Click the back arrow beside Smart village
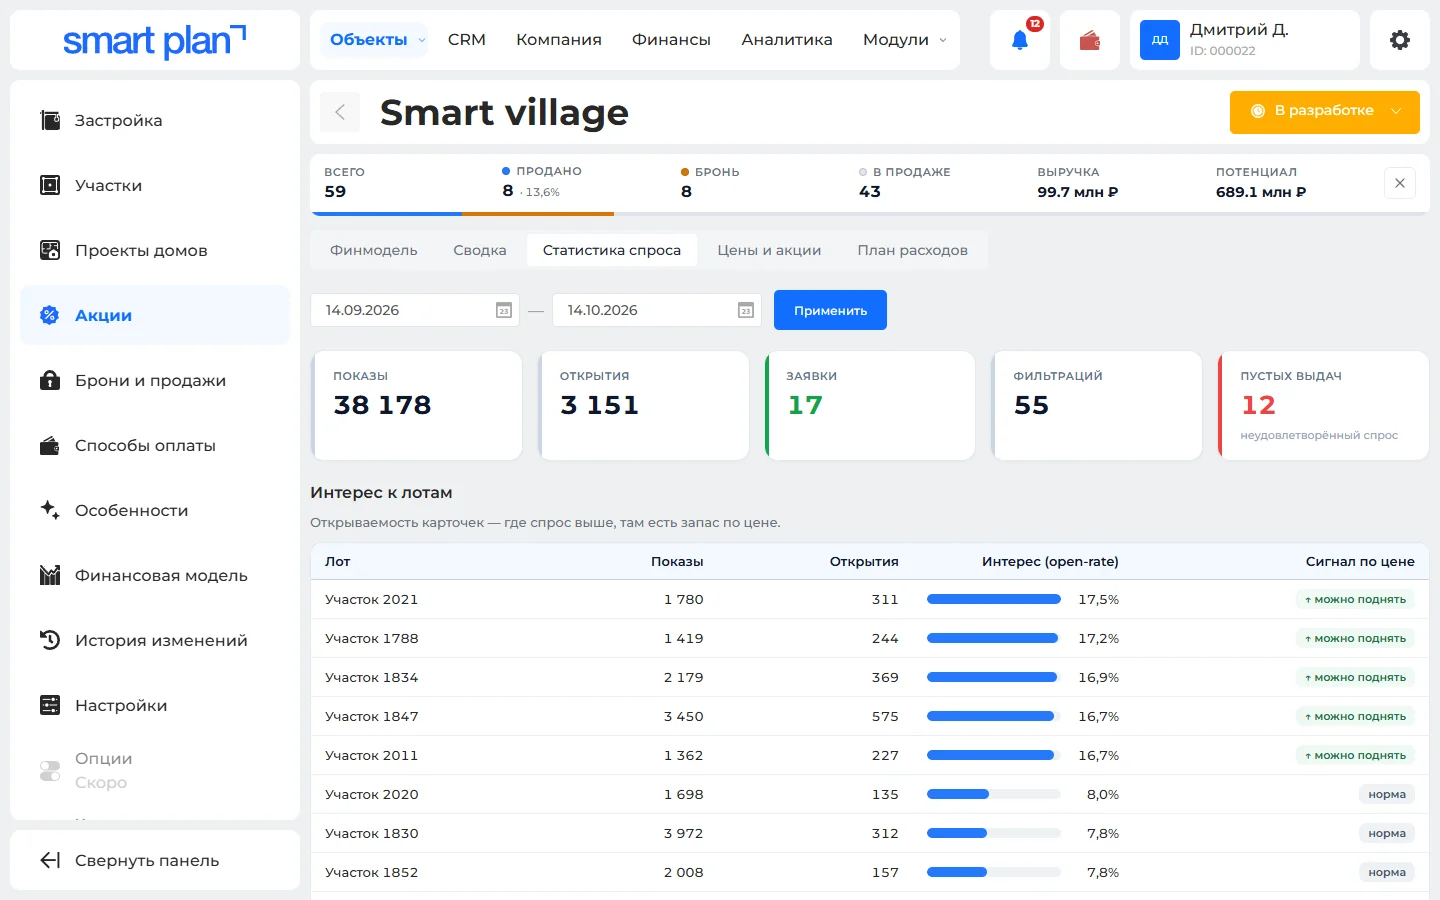Image resolution: width=1440 pixels, height=900 pixels. click(340, 112)
